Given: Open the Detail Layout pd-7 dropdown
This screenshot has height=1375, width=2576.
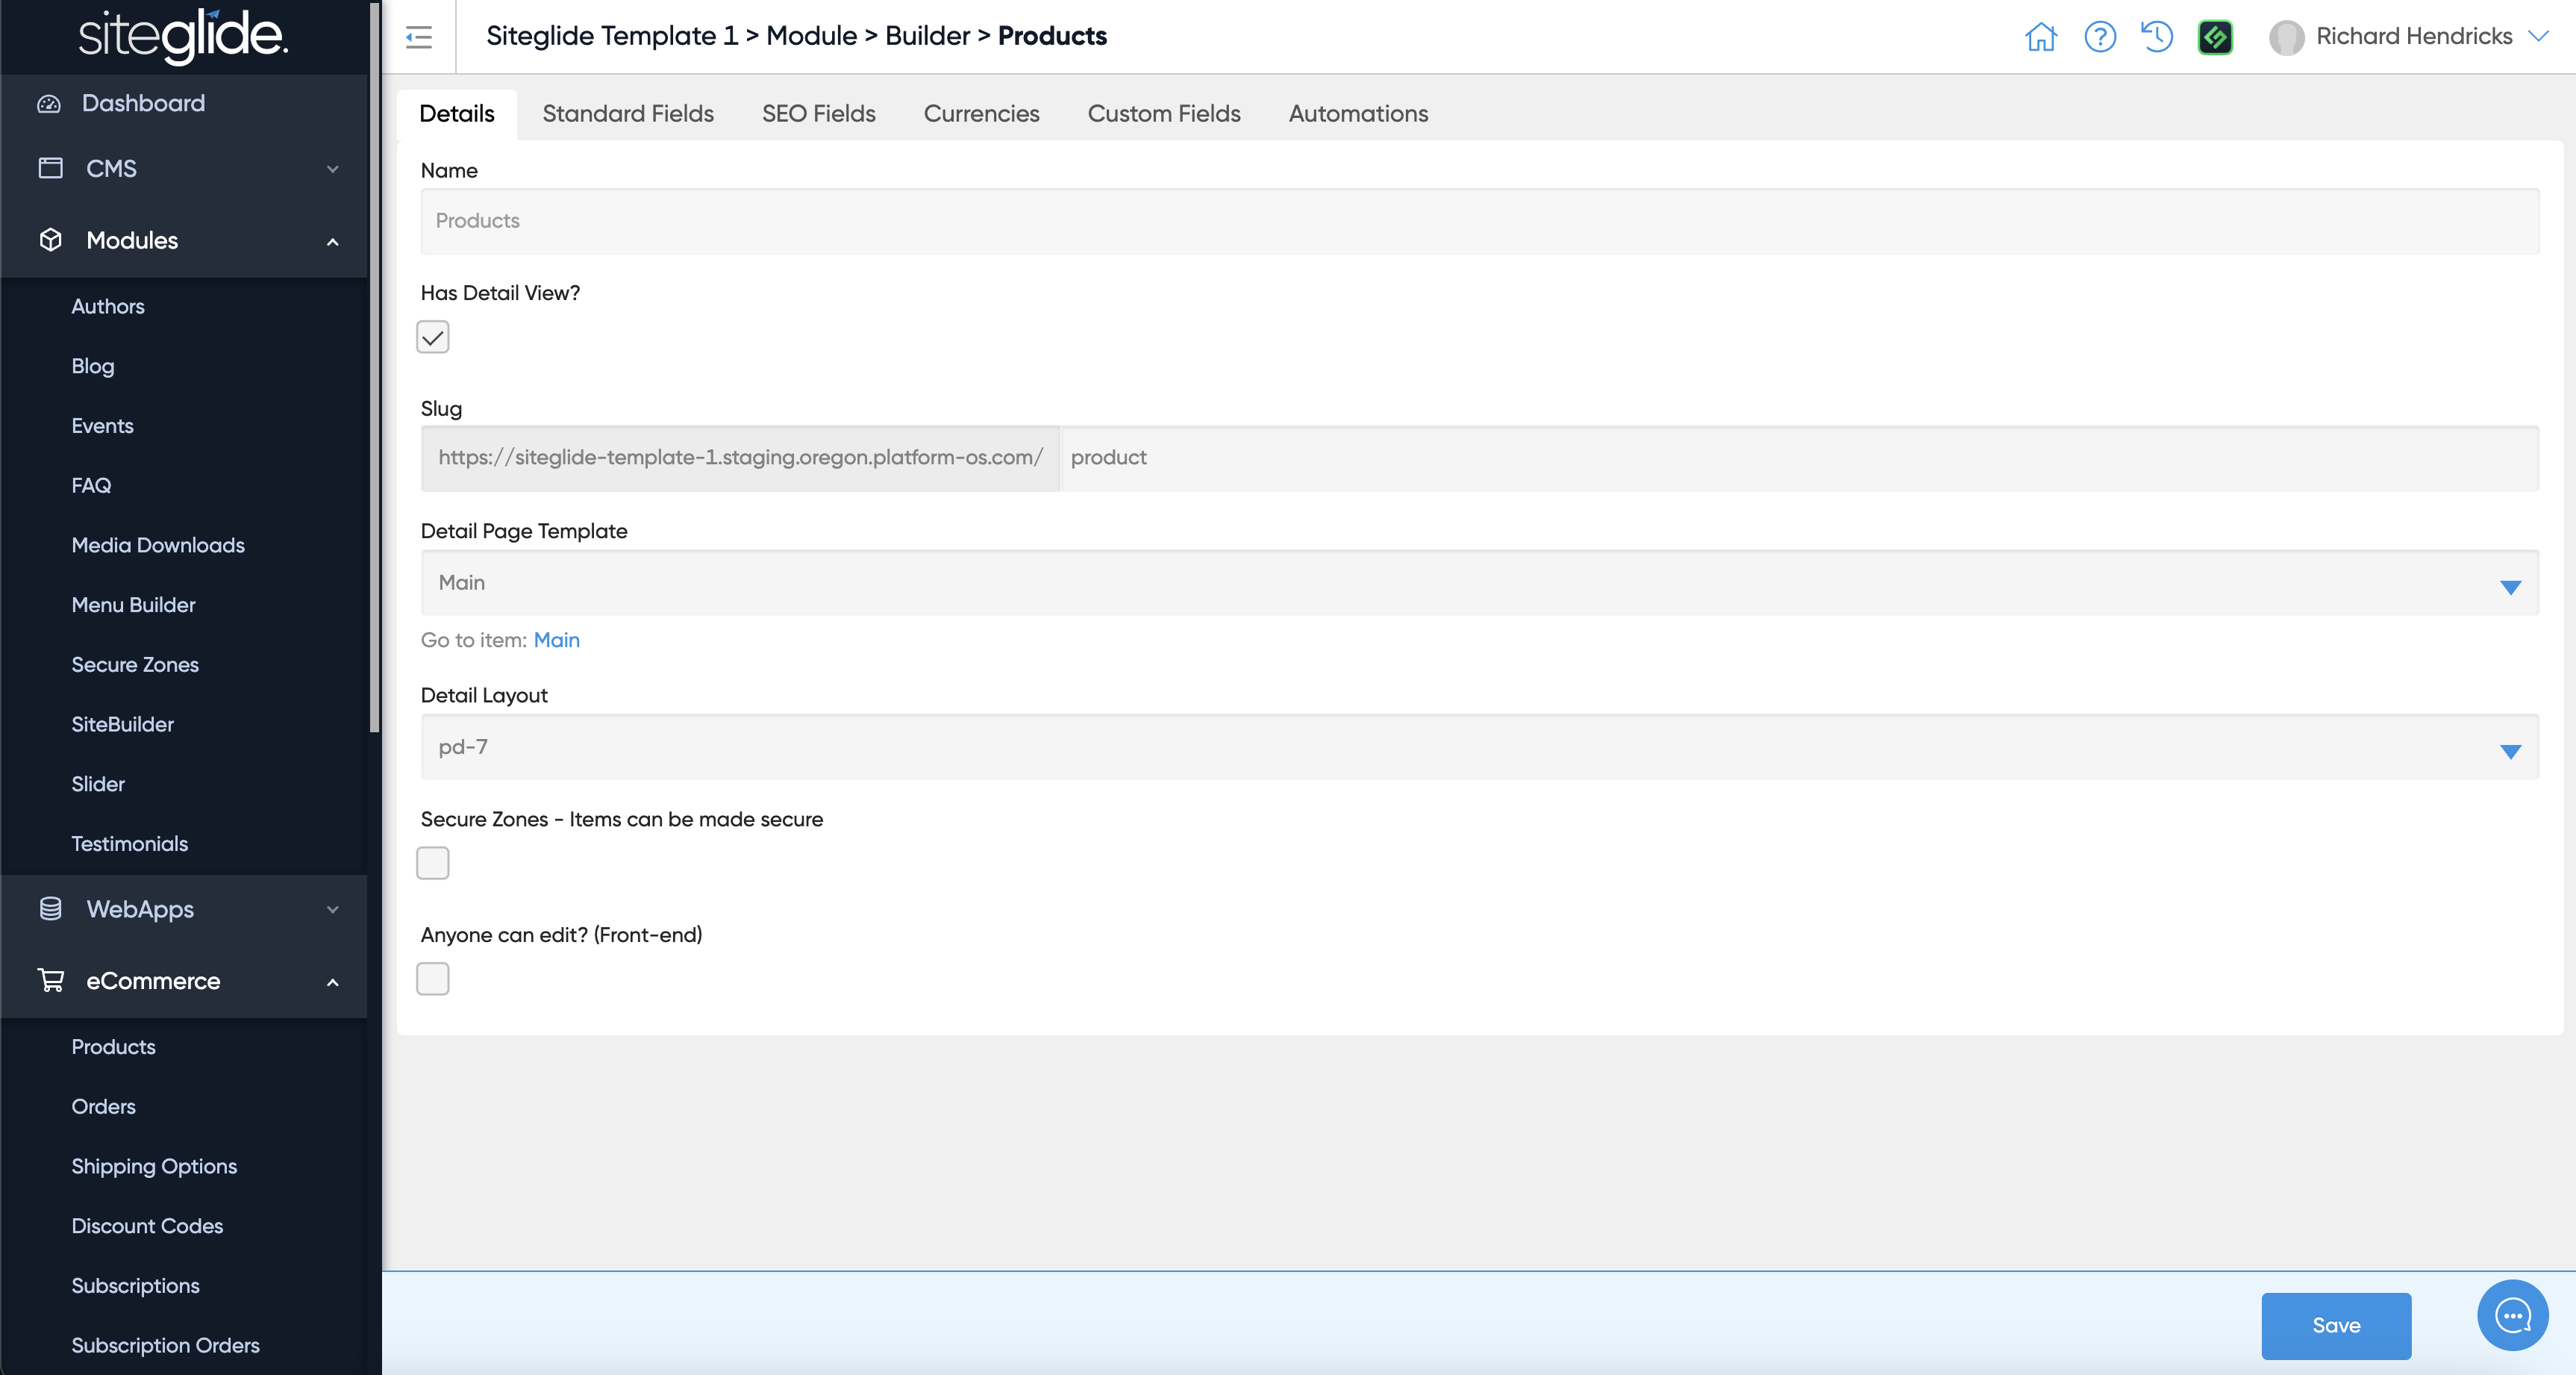Looking at the screenshot, I should (x=1479, y=747).
